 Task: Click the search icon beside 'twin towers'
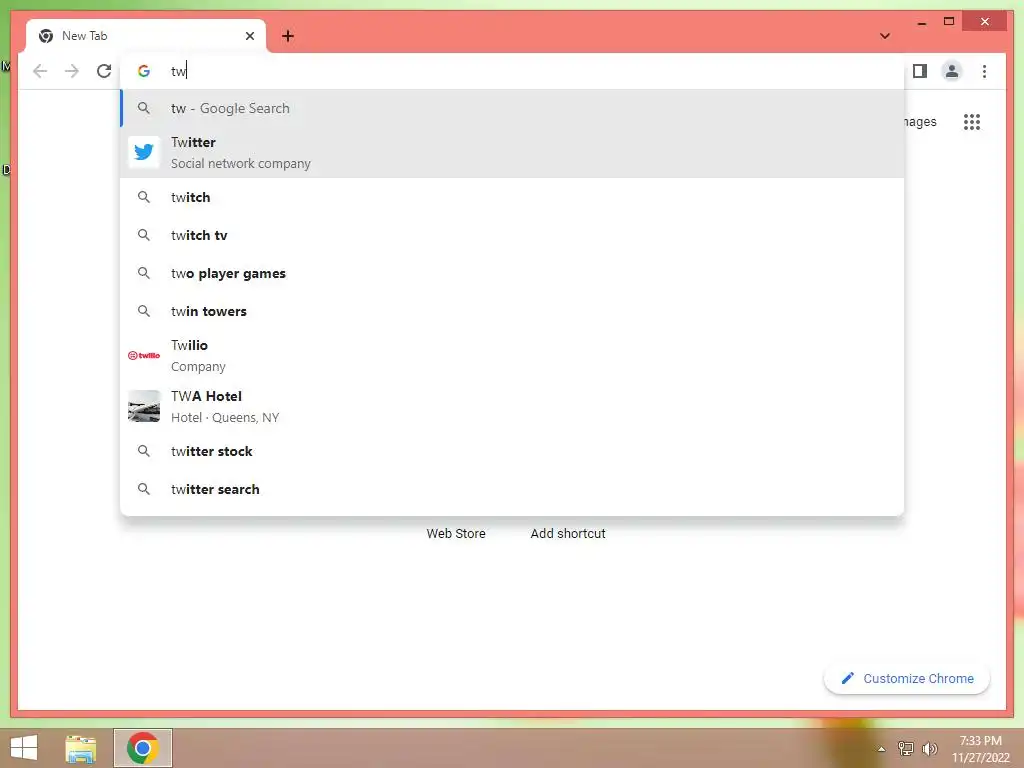click(x=144, y=311)
